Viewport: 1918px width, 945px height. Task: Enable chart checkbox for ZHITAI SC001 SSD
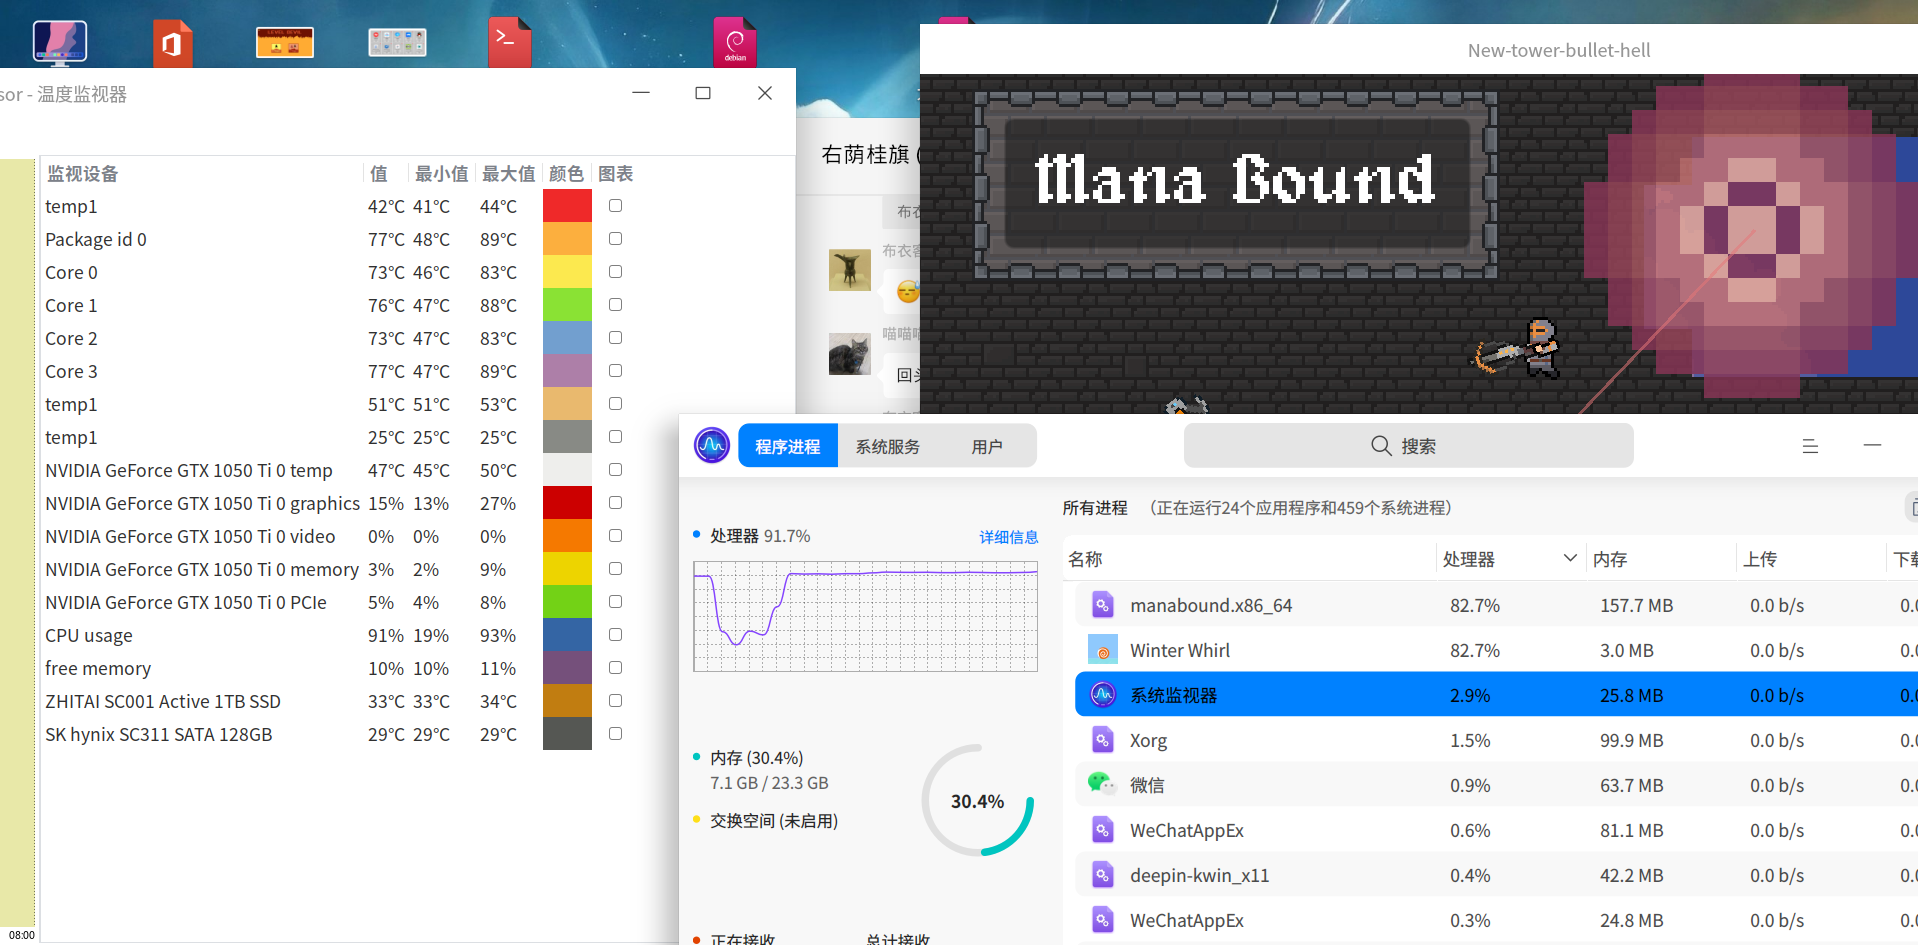tap(615, 701)
